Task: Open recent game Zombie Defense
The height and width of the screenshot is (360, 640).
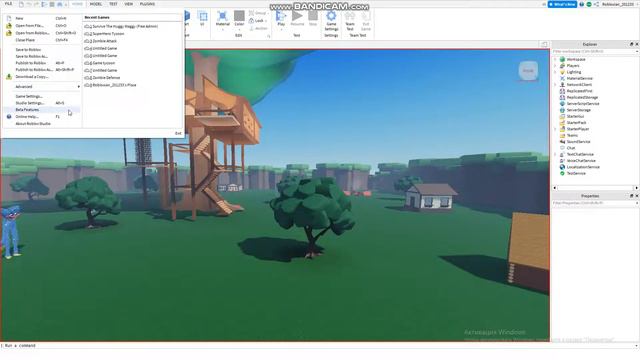Action: pyautogui.click(x=106, y=78)
